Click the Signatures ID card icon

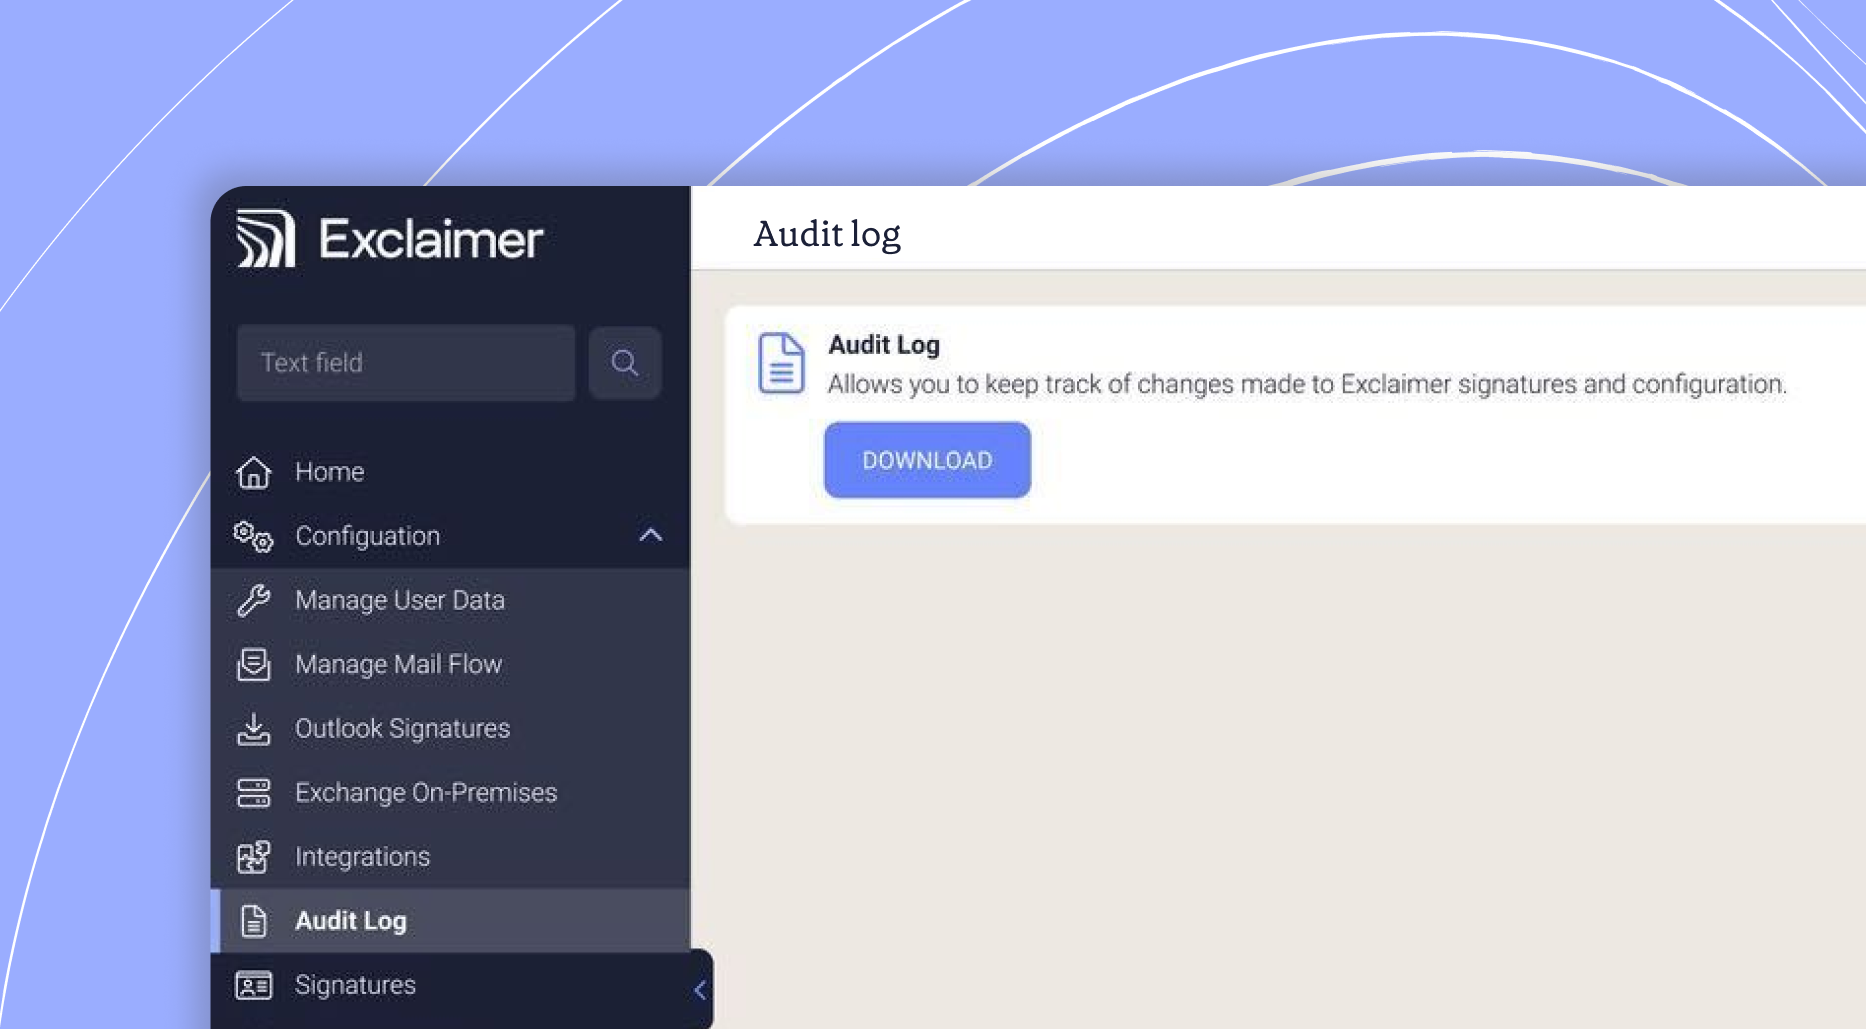tap(253, 986)
